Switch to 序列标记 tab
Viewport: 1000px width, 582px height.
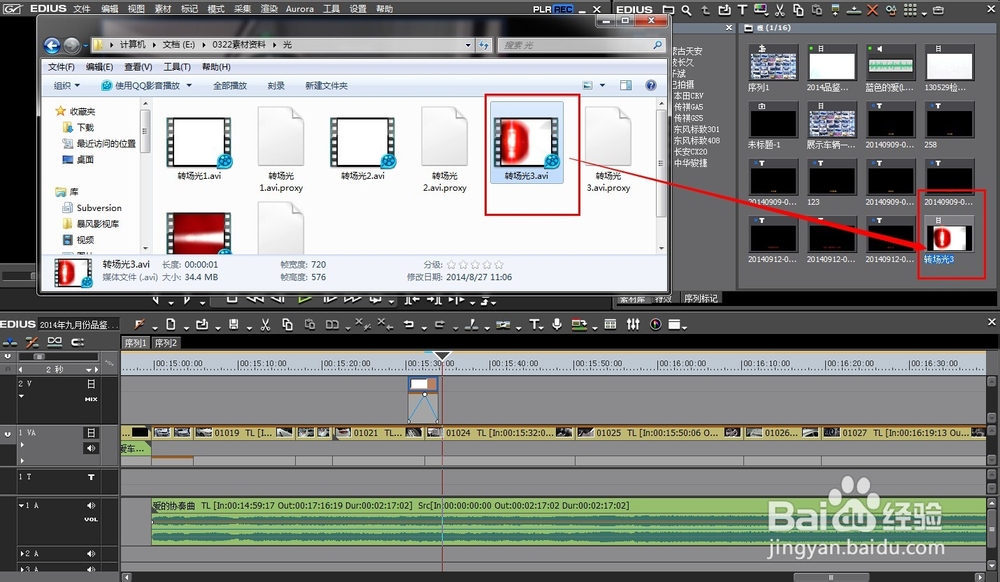700,298
